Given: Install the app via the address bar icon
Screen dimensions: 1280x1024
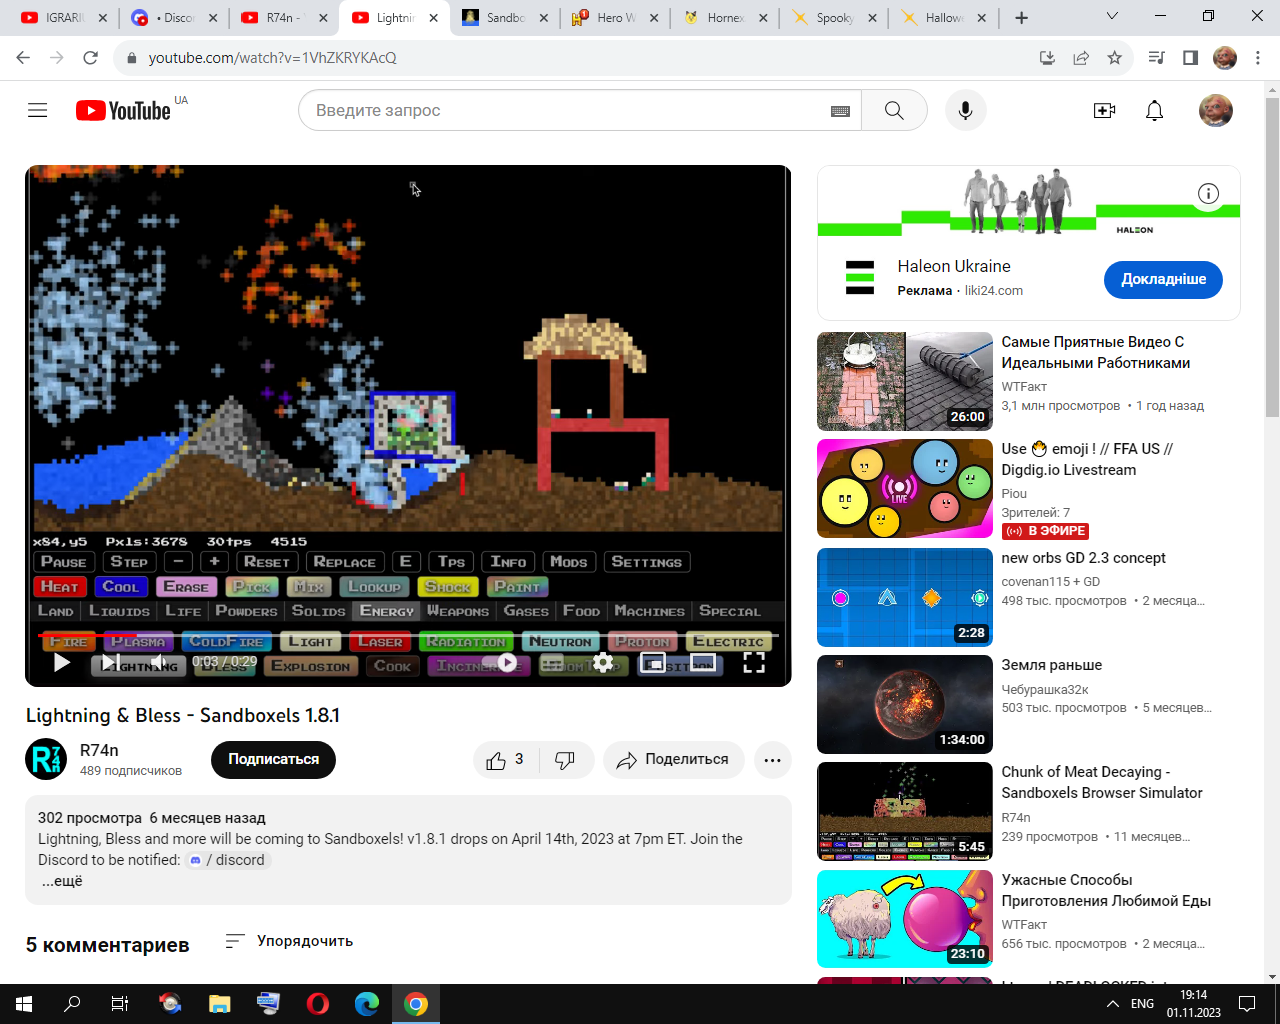Looking at the screenshot, I should pos(1048,58).
